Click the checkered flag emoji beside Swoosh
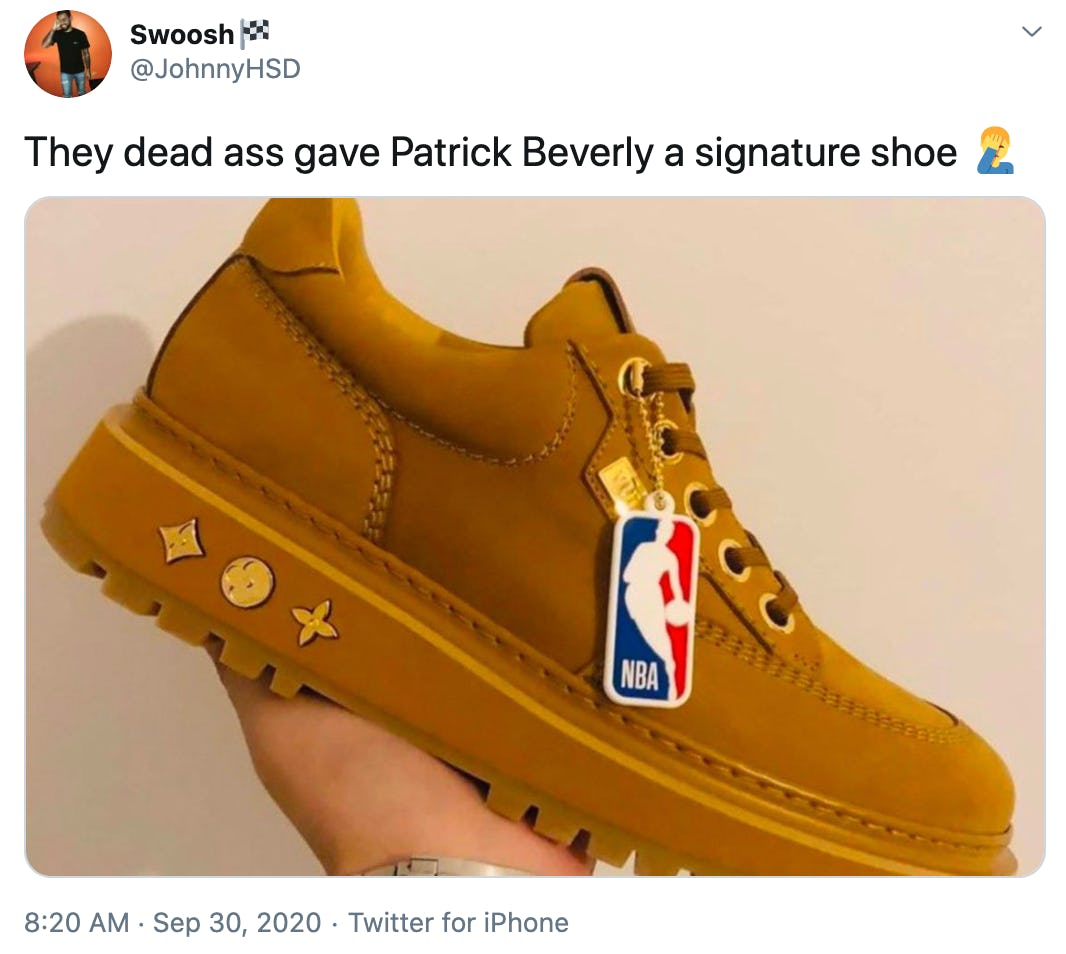 (x=253, y=34)
